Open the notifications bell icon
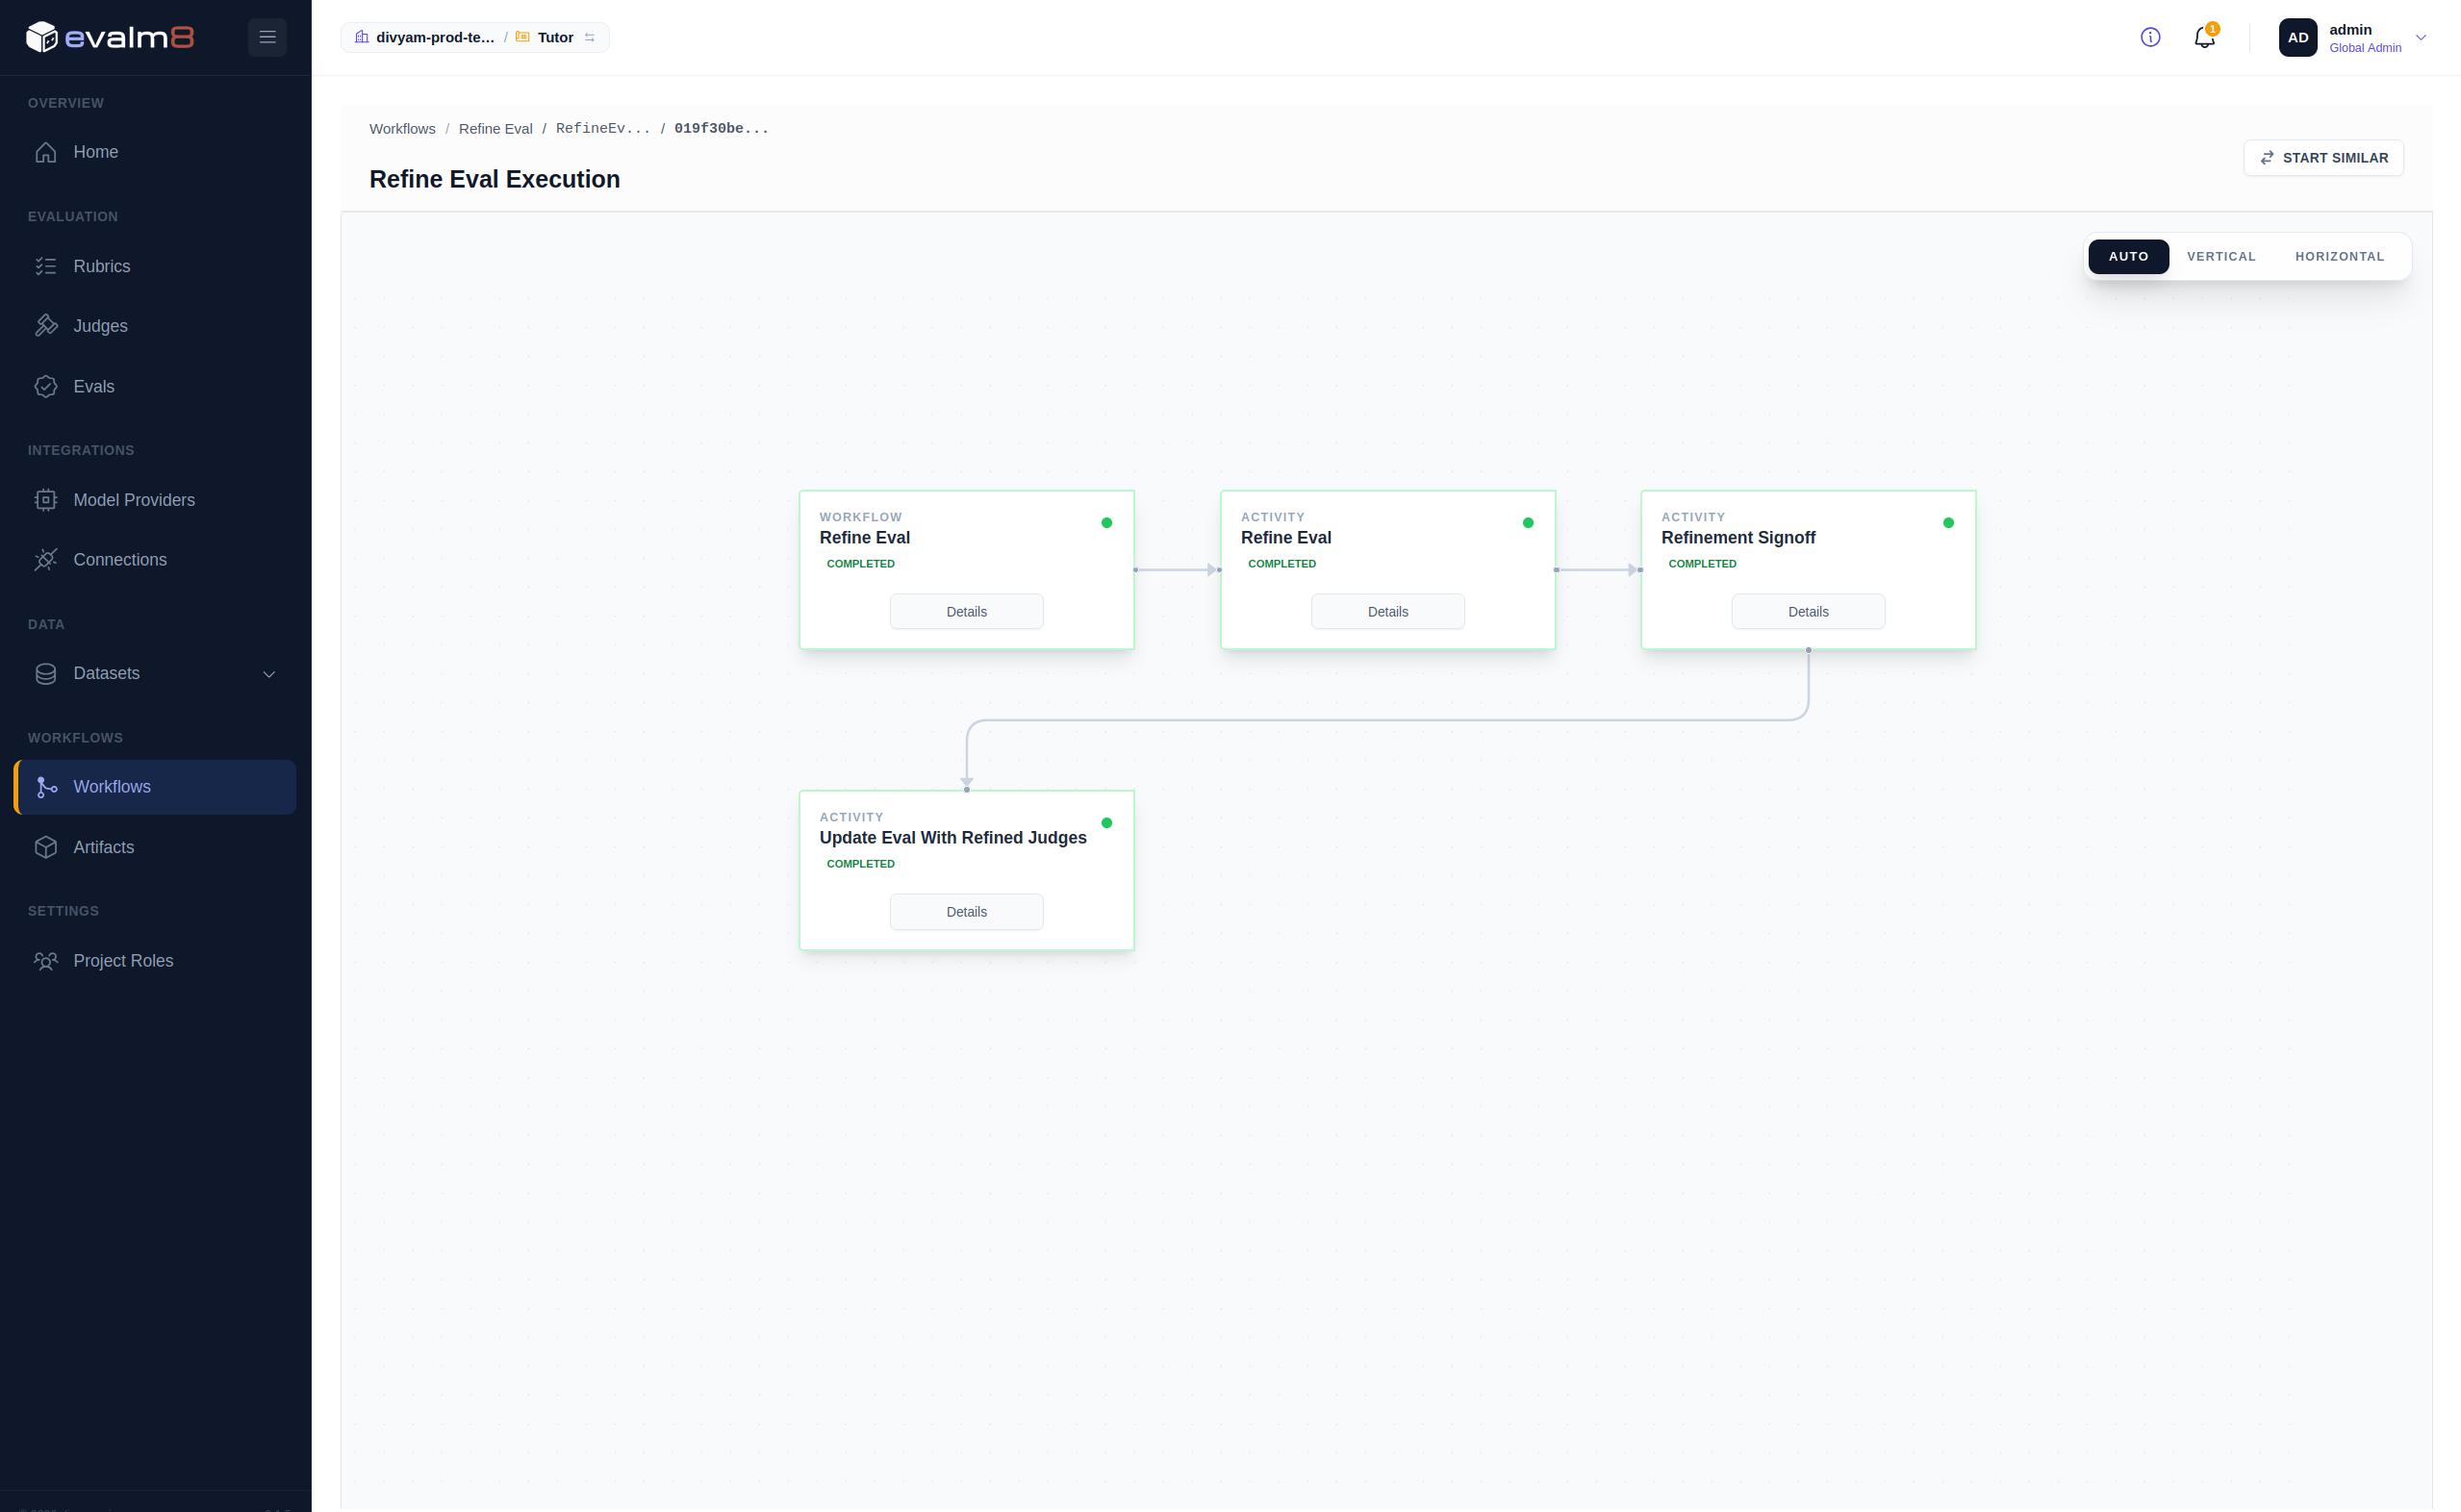 click(2204, 37)
